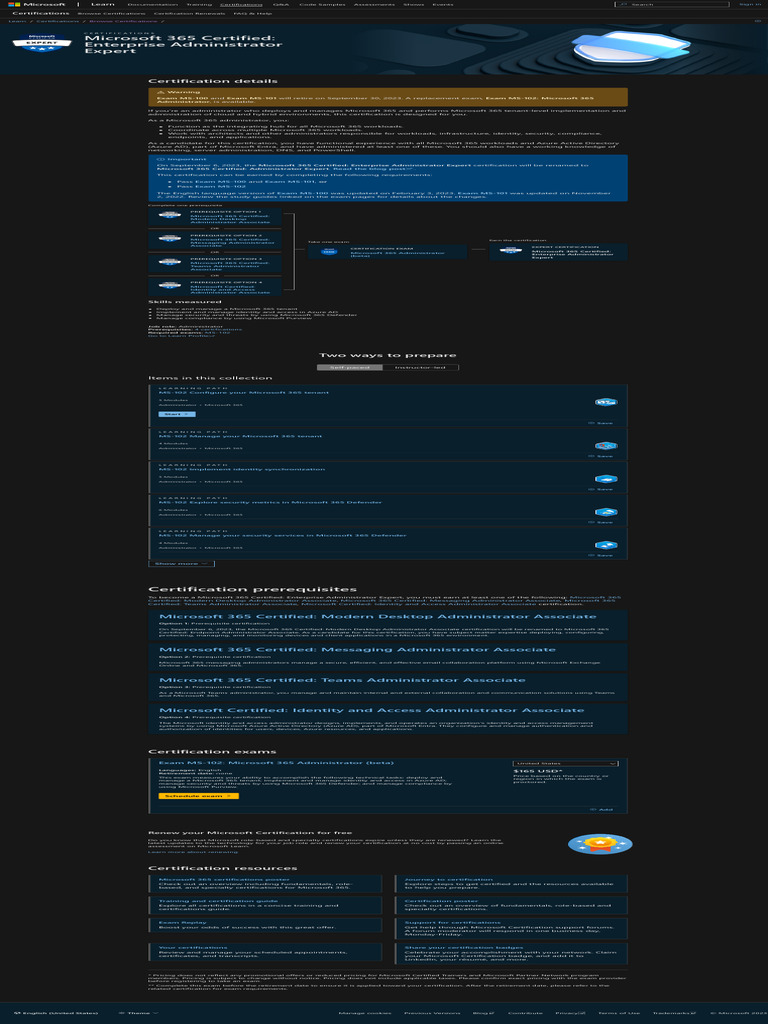This screenshot has width=768, height=1024.
Task: Open the Exam Replay resource link
Action: click(182, 922)
